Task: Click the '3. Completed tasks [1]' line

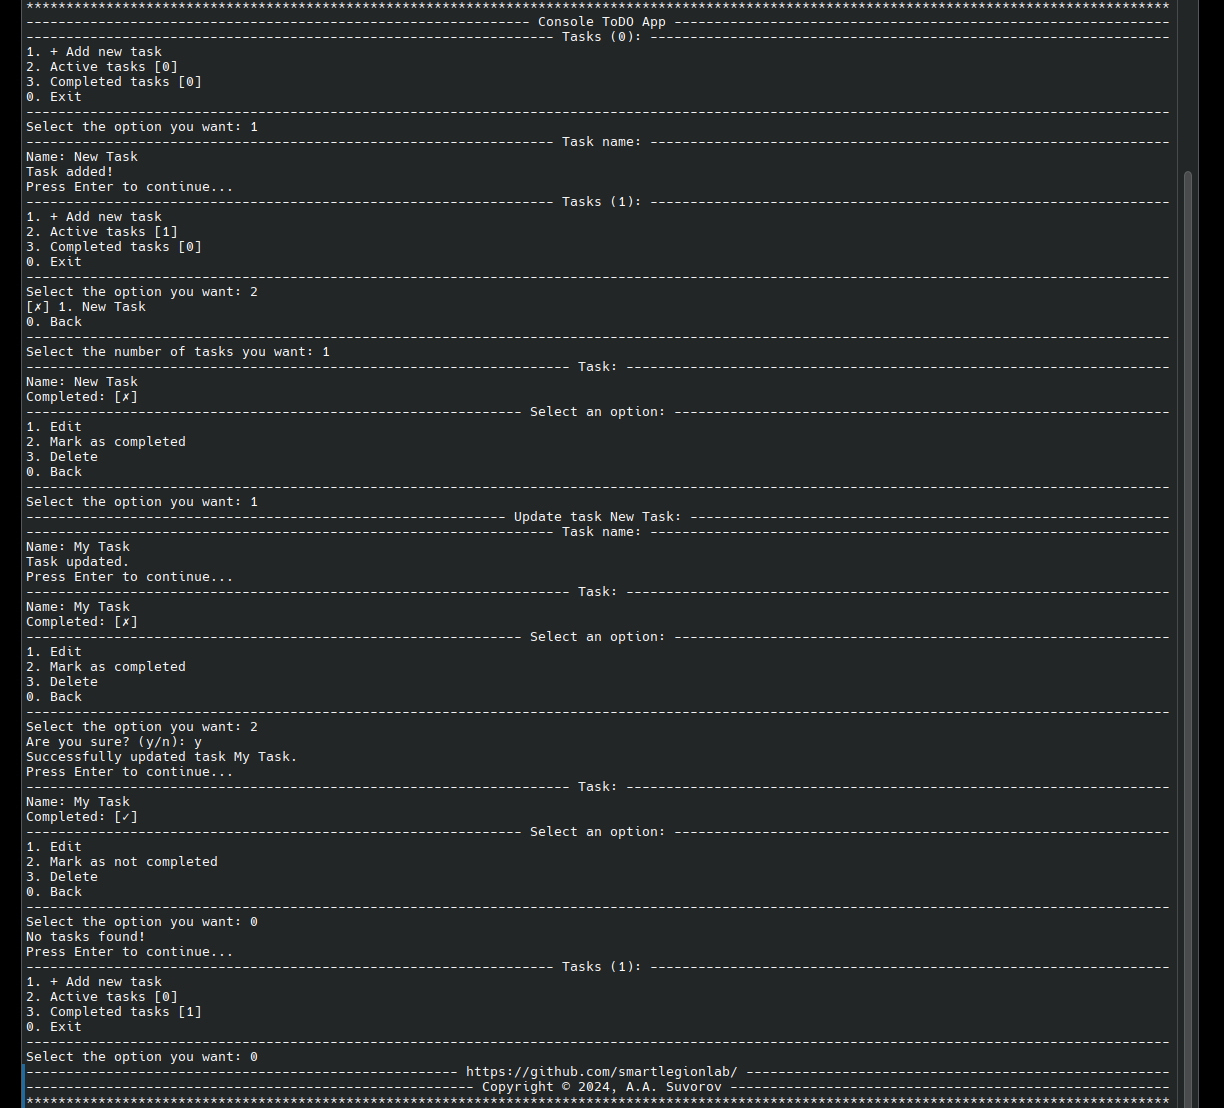Action: 114,1012
